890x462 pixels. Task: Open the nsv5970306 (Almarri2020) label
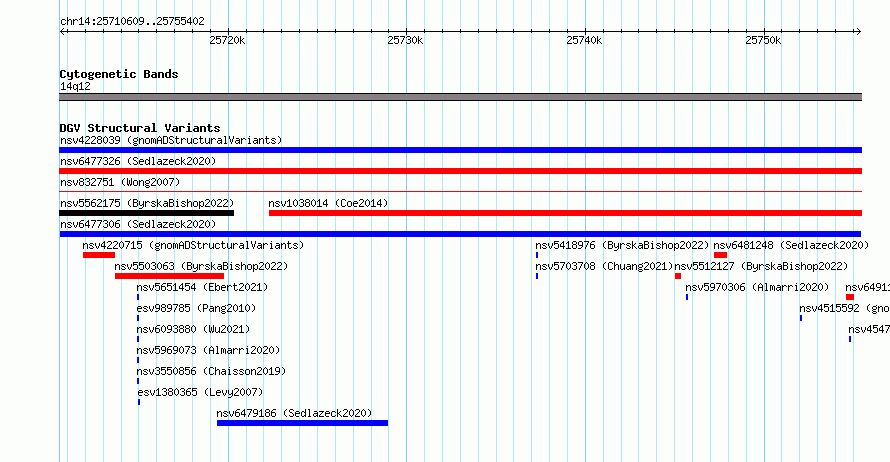tap(757, 287)
